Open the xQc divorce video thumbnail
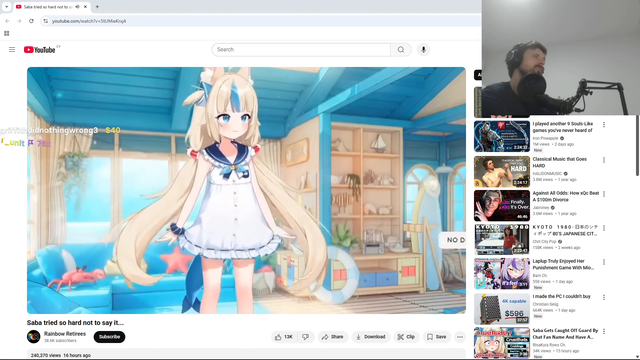Screen dimensions: 640x360 [502, 205]
